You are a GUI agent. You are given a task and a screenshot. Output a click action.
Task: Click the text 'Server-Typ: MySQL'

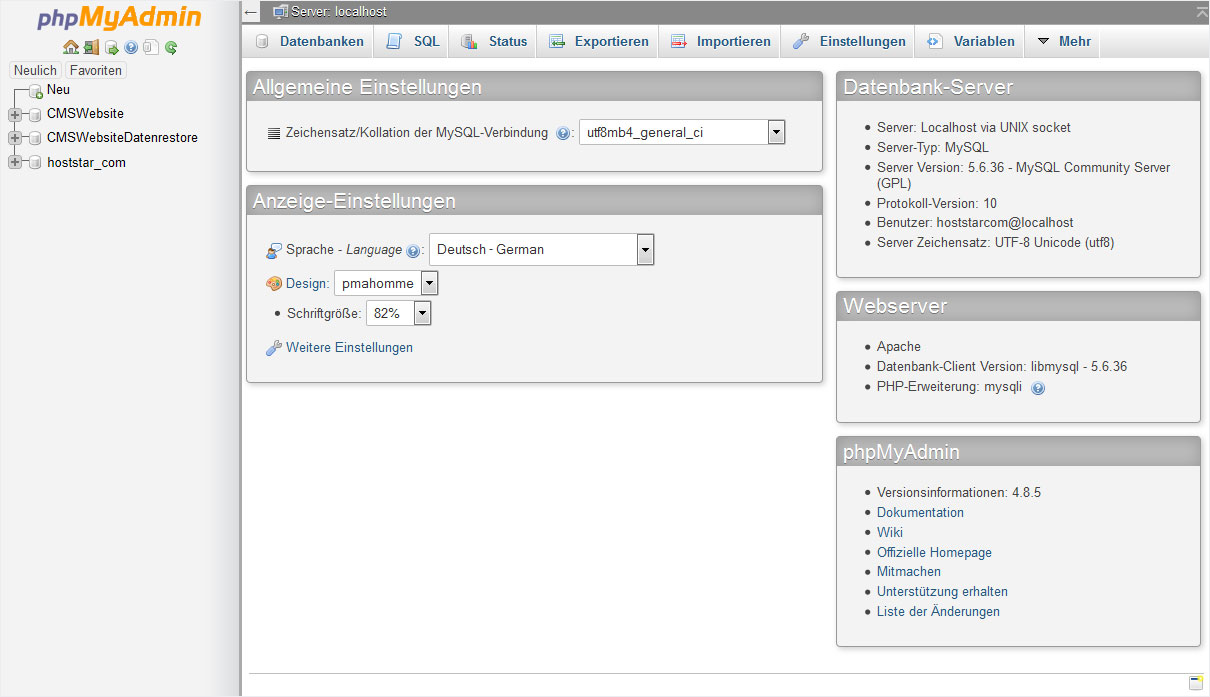933,148
